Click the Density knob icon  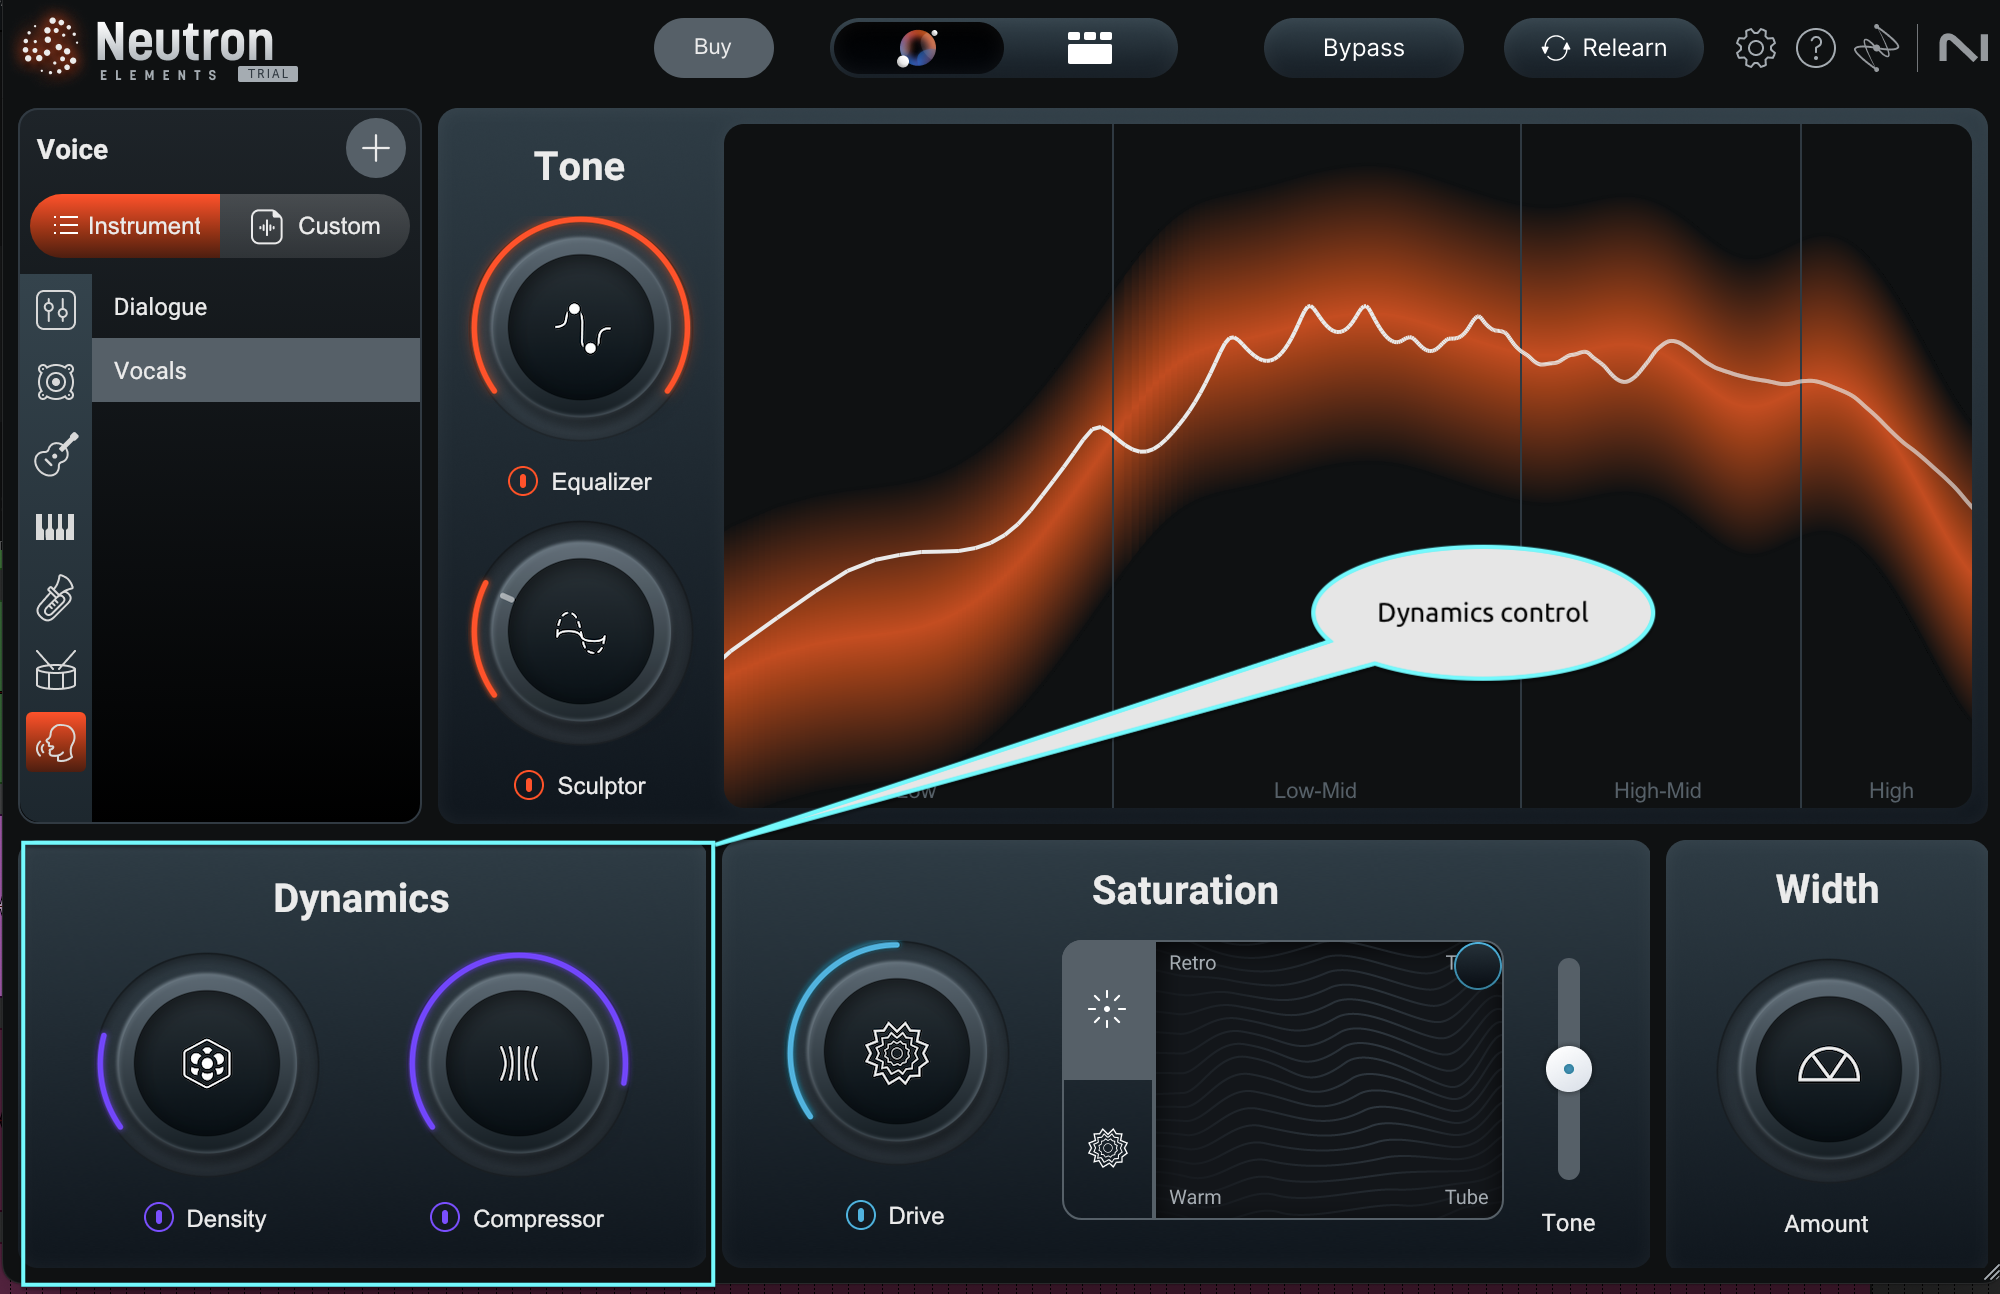tap(207, 1063)
